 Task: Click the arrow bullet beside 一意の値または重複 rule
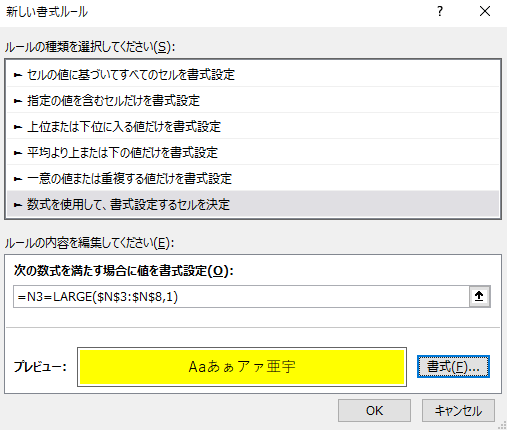18,179
